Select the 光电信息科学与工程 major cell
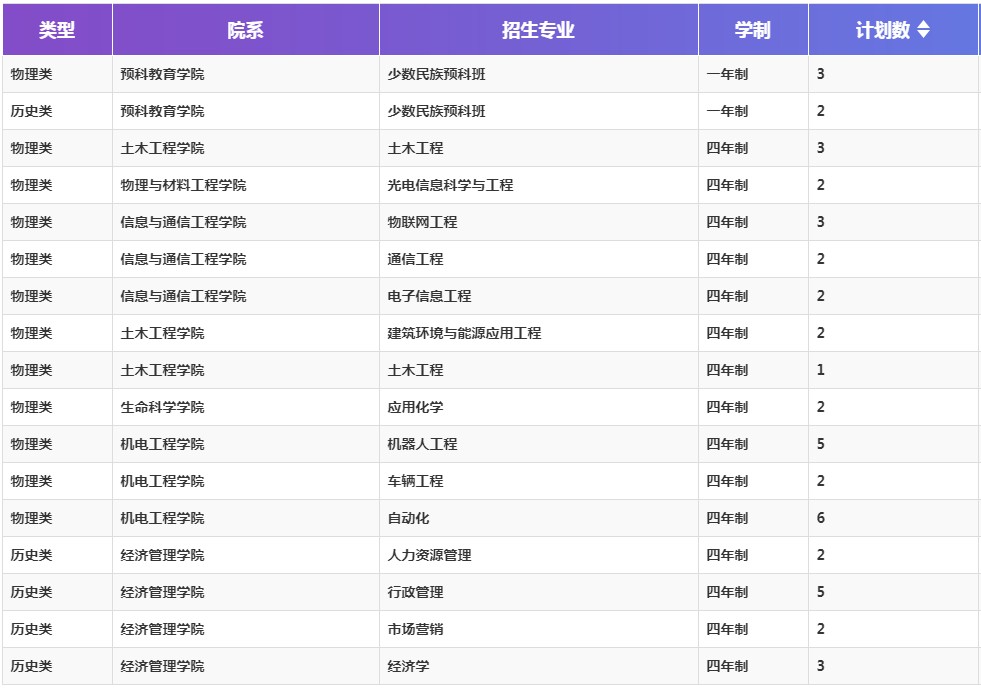Viewport: 981px width, 690px height. [x=450, y=185]
